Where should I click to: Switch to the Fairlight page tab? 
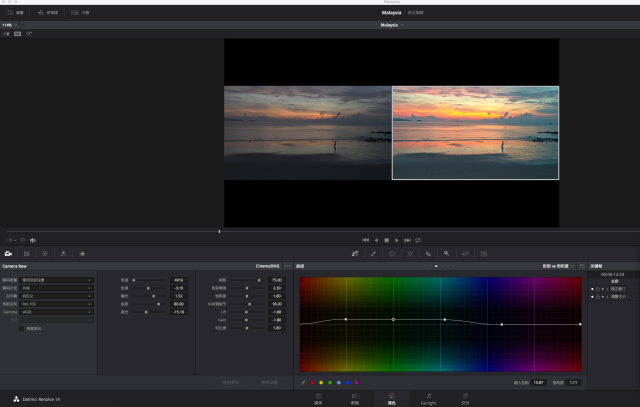[428, 398]
